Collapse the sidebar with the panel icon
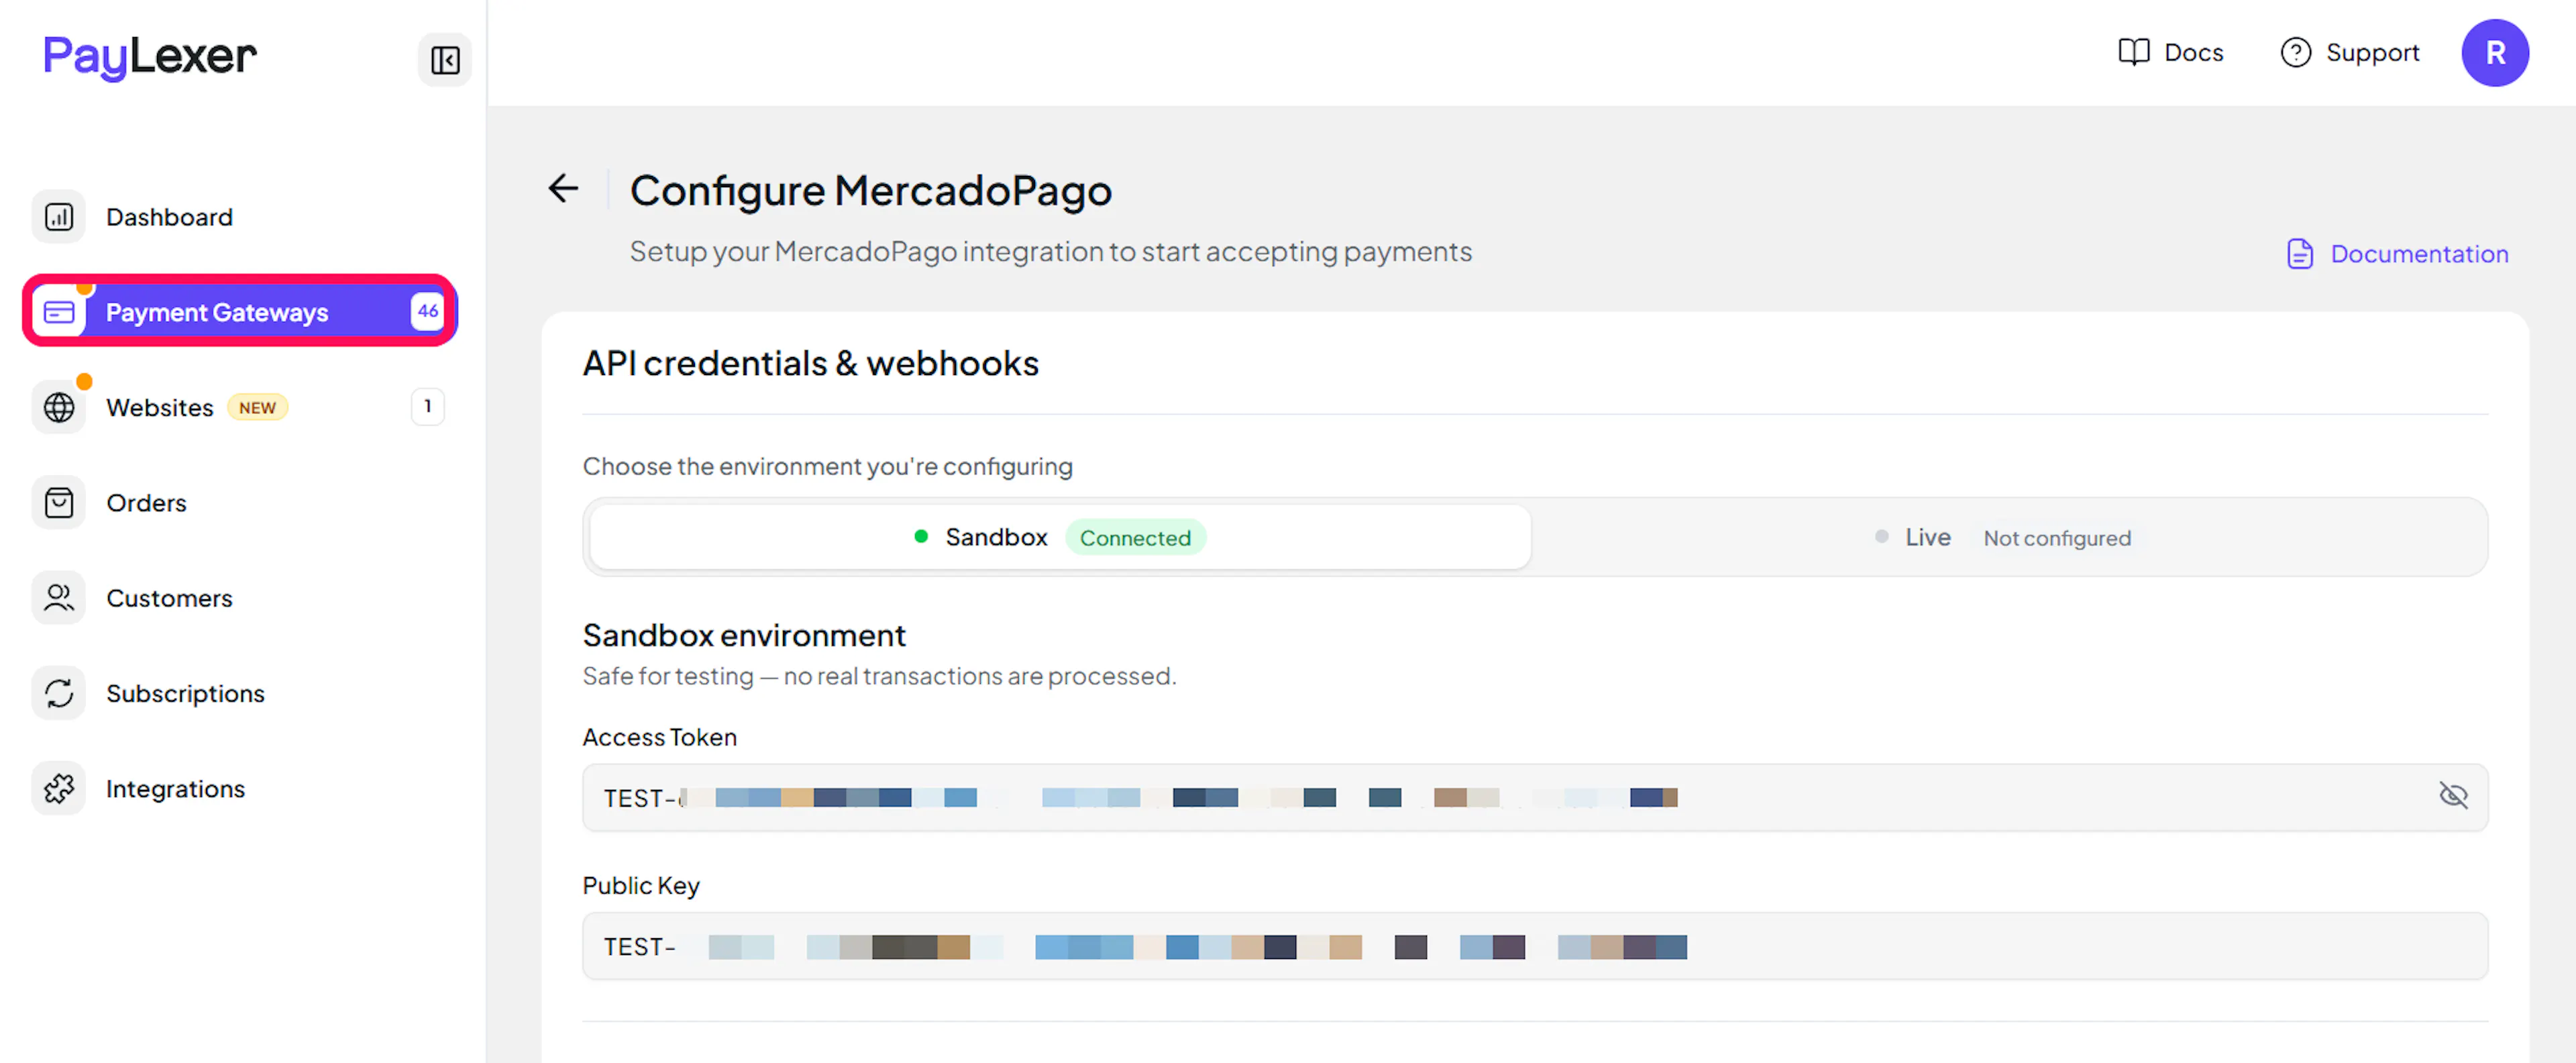 445,60
